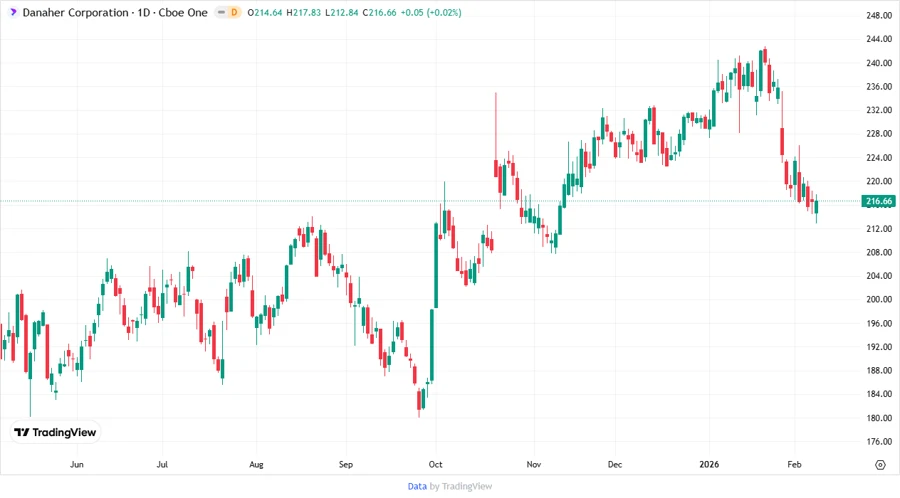Click the 232.00 price axis label
The height and width of the screenshot is (498, 900).
[x=879, y=110]
